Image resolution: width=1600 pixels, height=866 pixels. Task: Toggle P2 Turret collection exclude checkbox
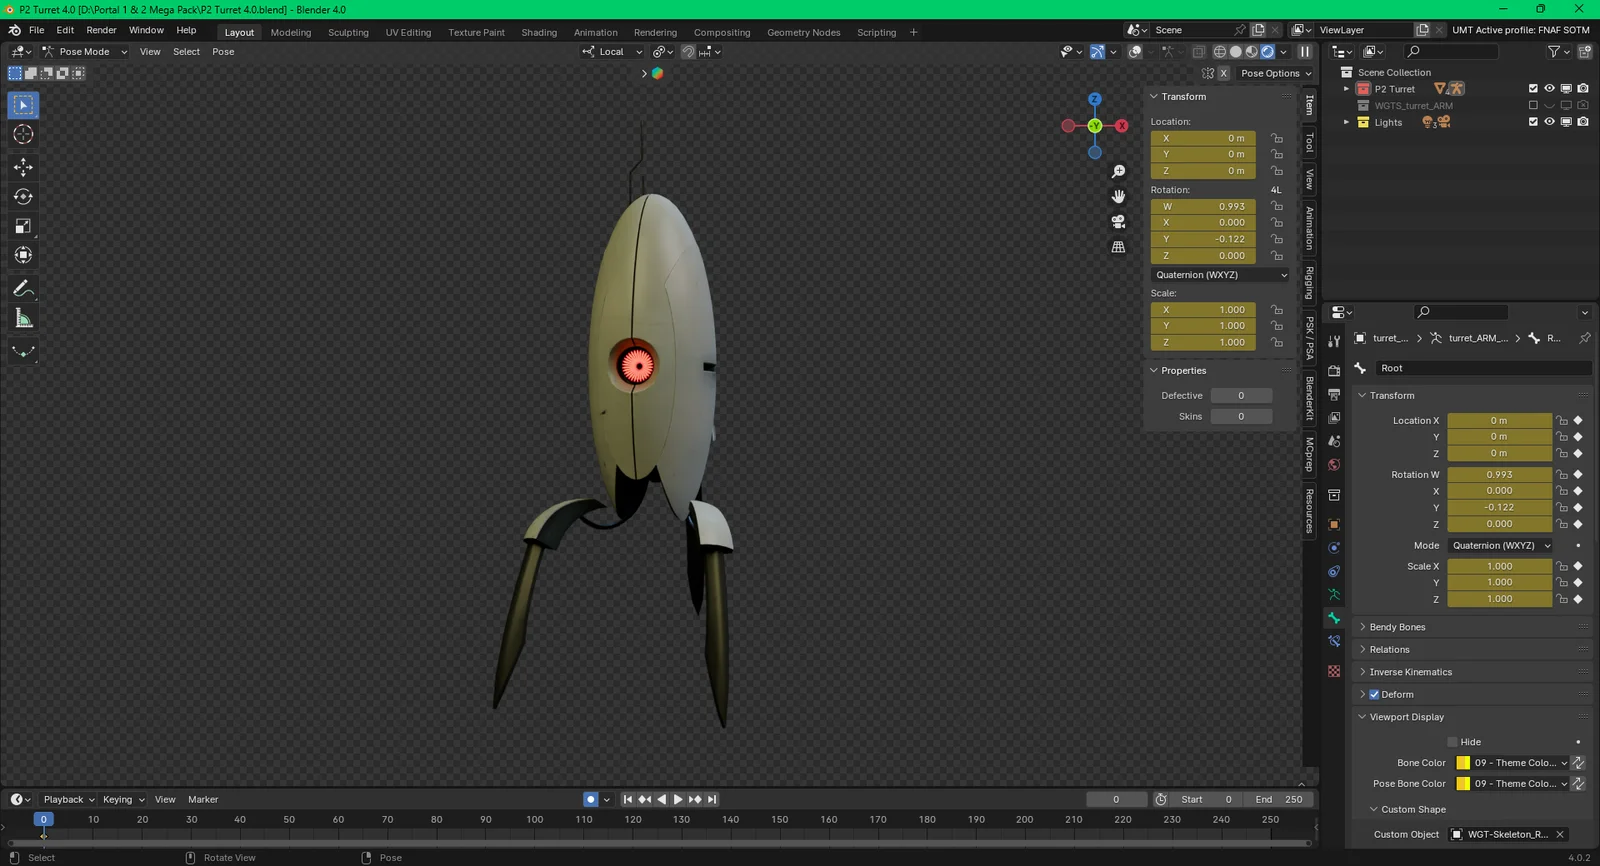(x=1533, y=89)
